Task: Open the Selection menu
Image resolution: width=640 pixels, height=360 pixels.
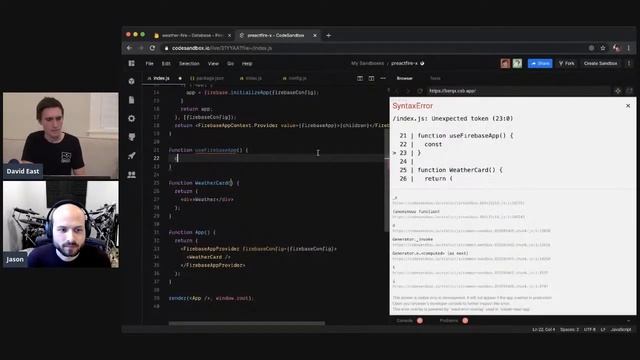Action: (189, 64)
